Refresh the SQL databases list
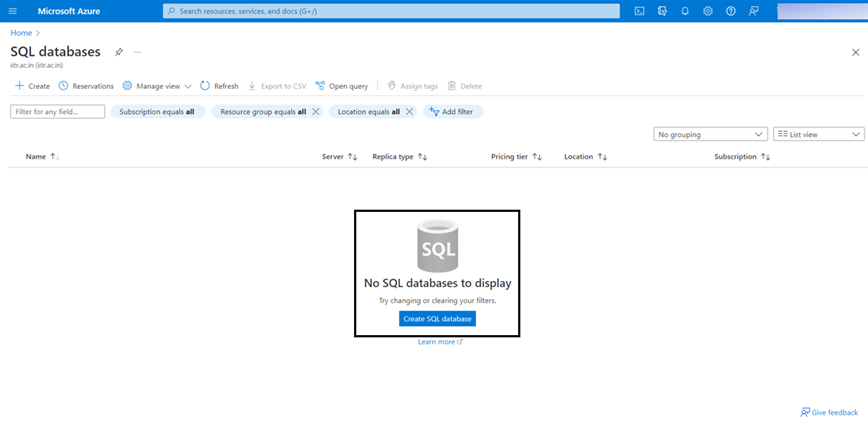The width and height of the screenshot is (868, 427). (219, 86)
